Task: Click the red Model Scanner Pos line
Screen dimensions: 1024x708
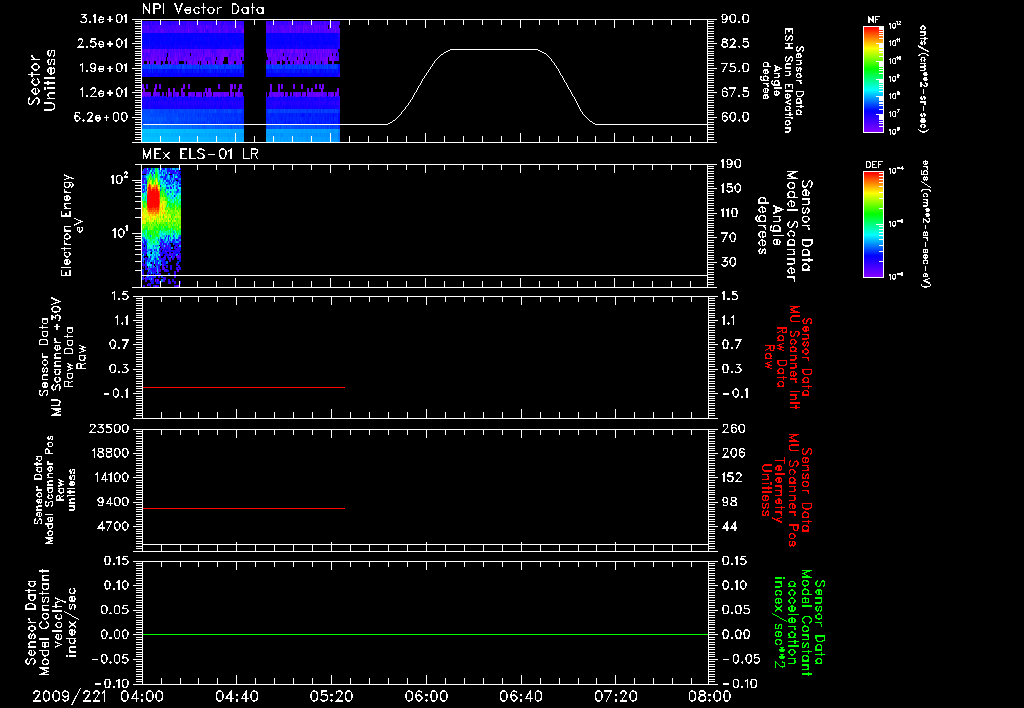Action: click(x=243, y=508)
